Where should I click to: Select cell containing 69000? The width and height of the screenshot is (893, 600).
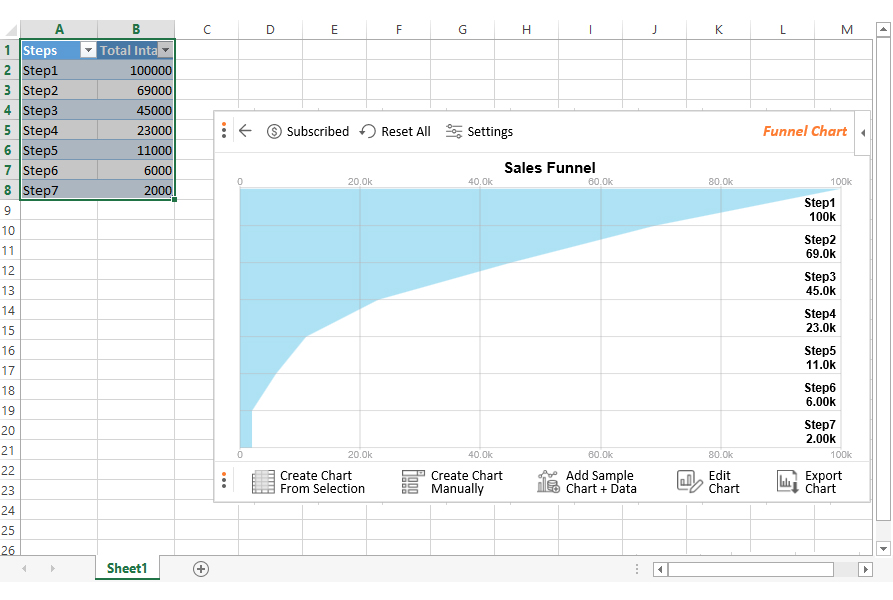(136, 91)
